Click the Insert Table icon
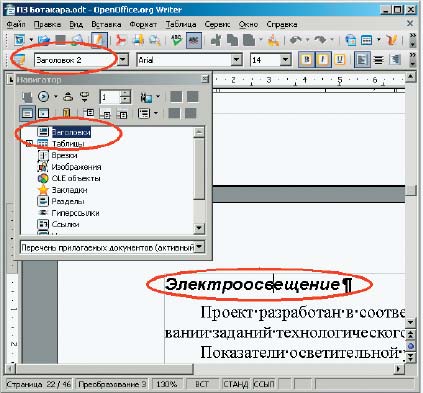The width and height of the screenshot is (423, 393). 367,40
